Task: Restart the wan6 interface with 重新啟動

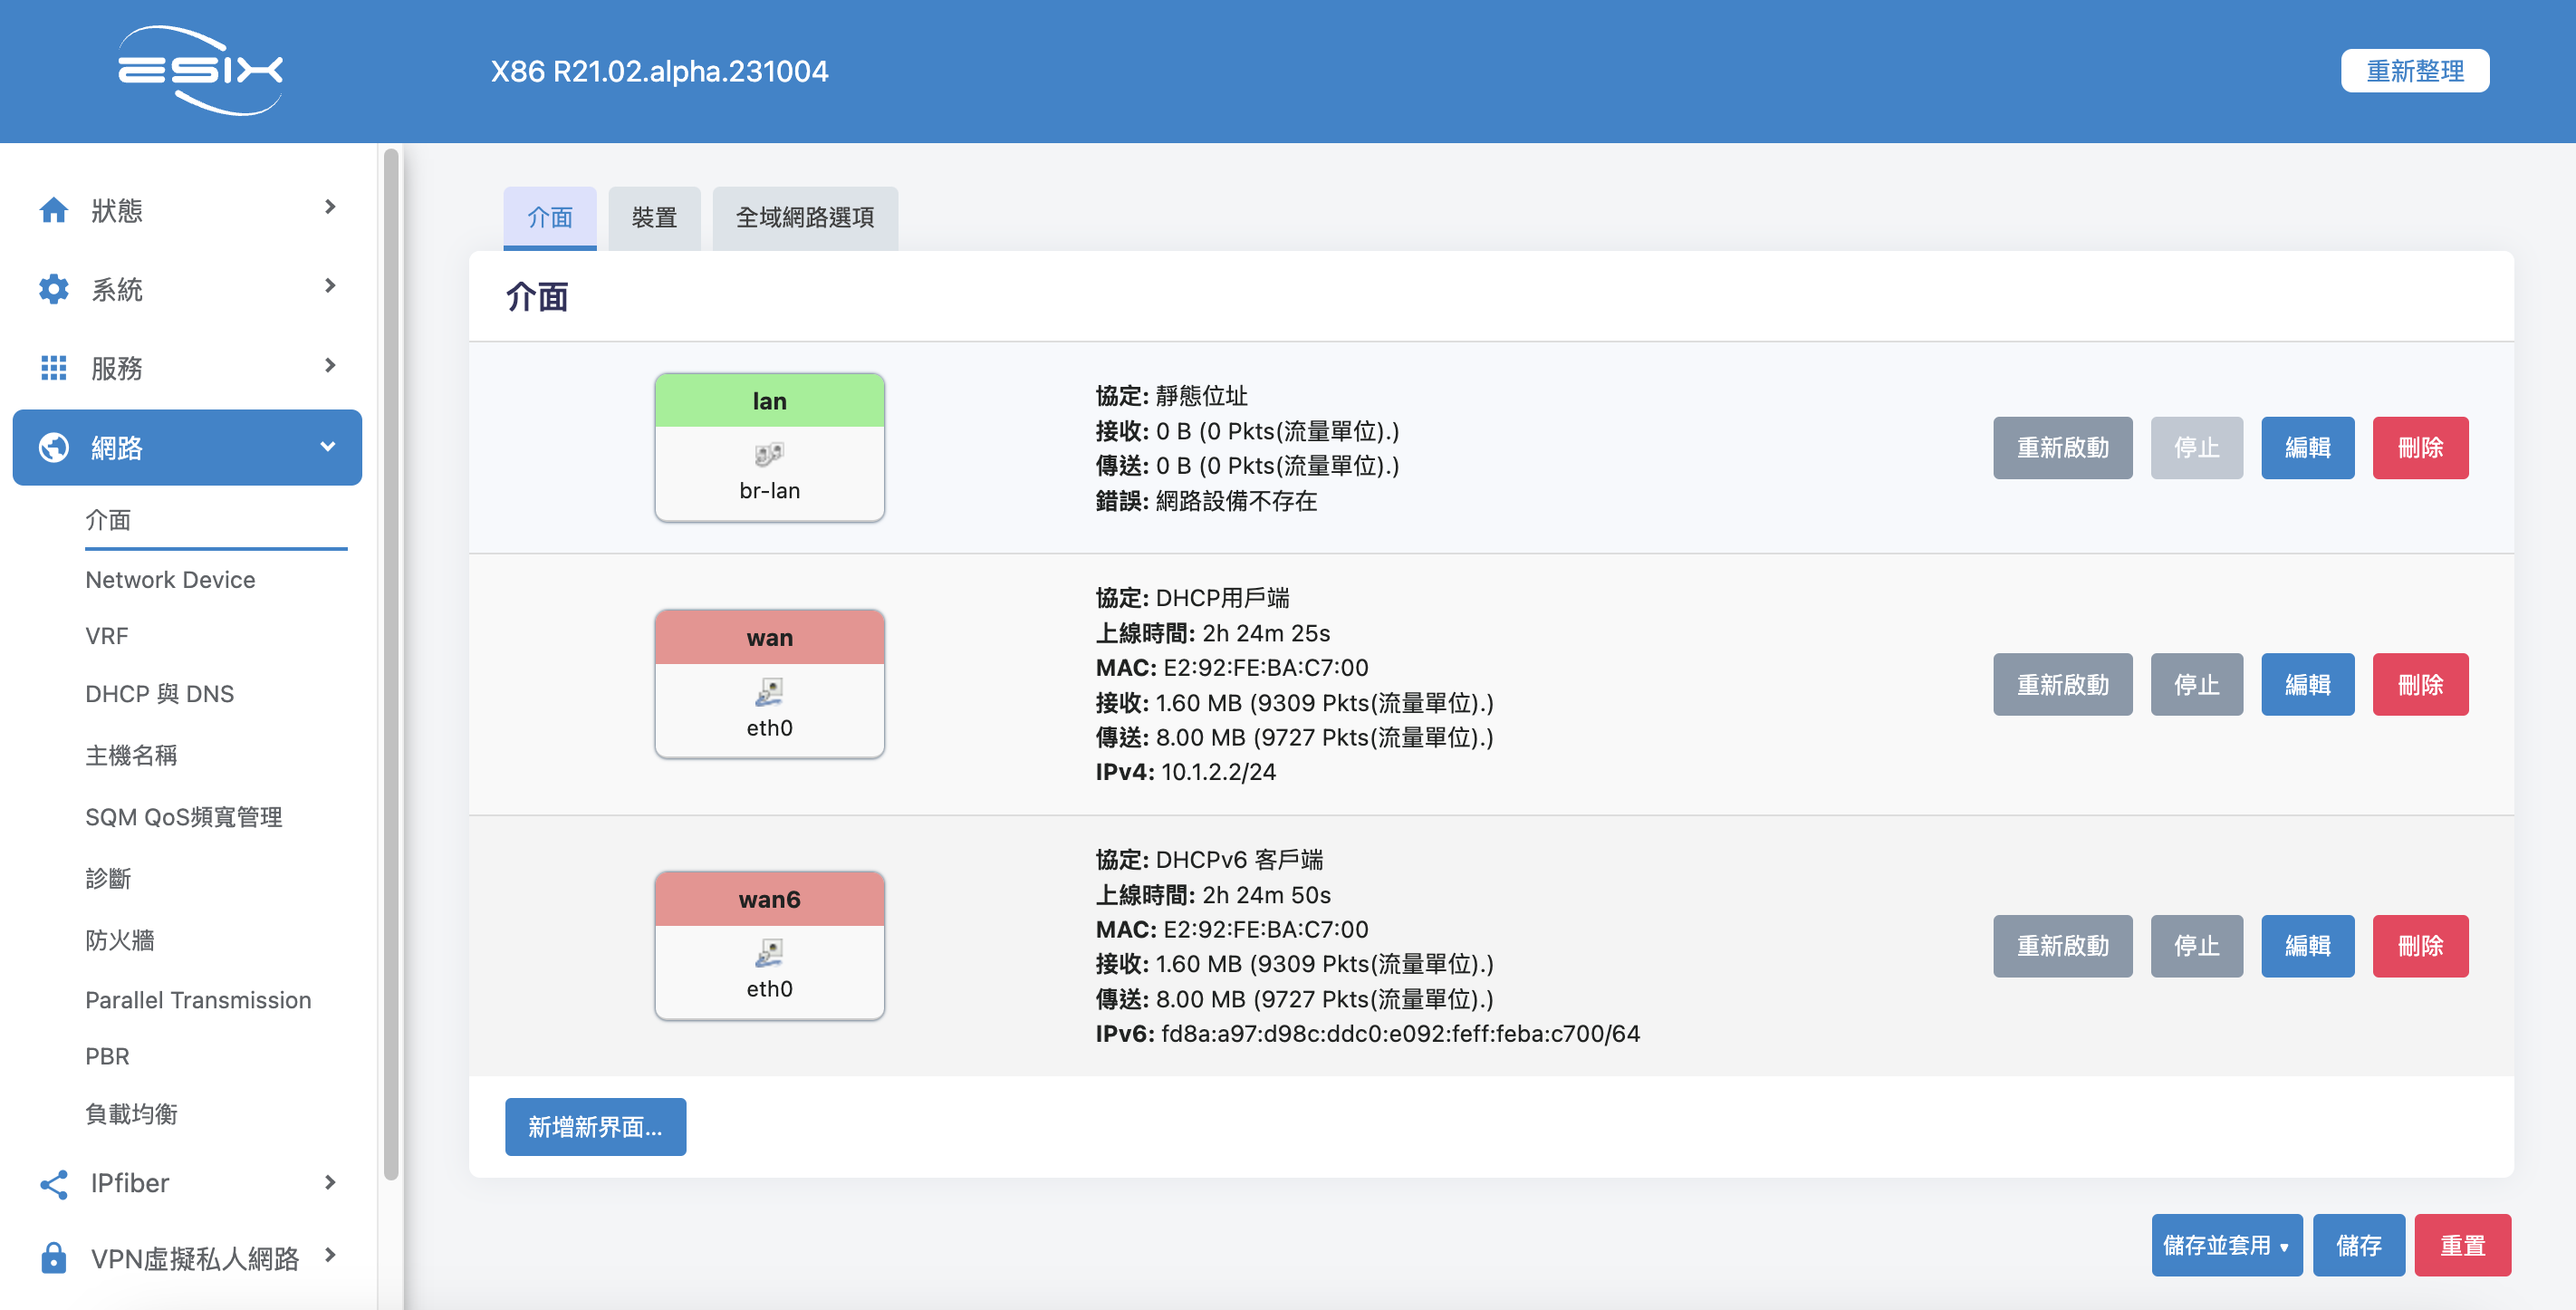Action: point(2062,945)
